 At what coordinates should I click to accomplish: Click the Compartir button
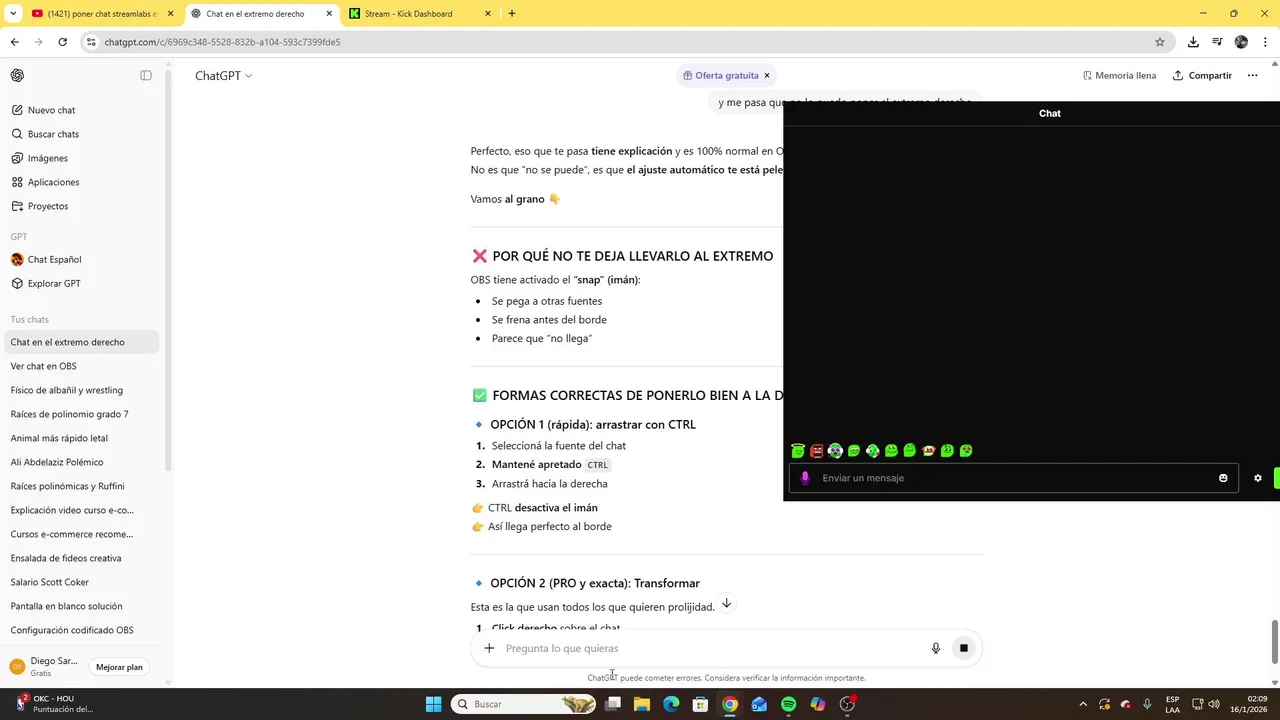point(1202,76)
